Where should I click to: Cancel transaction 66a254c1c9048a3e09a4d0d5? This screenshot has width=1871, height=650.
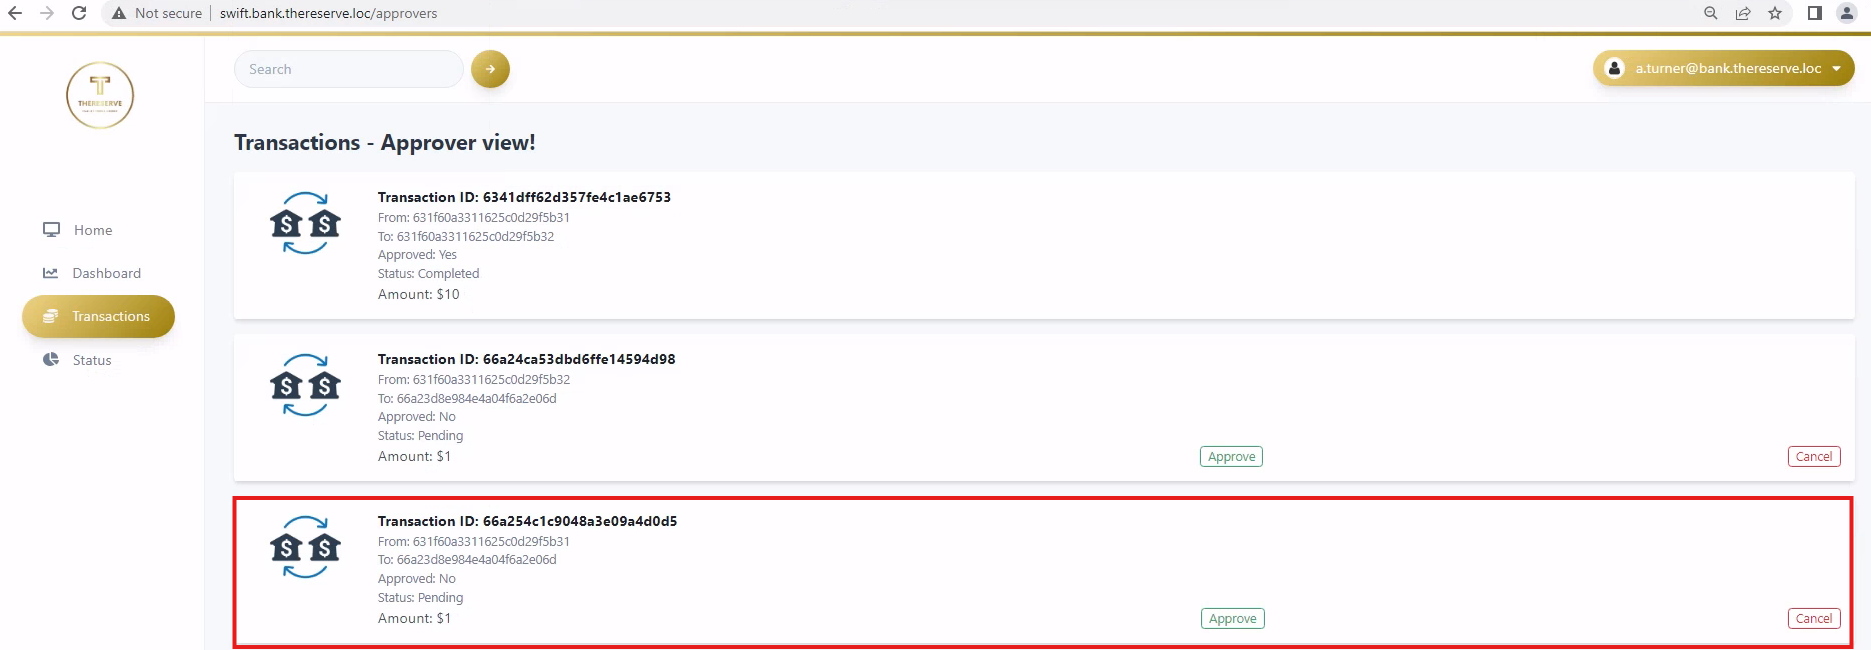(1813, 619)
